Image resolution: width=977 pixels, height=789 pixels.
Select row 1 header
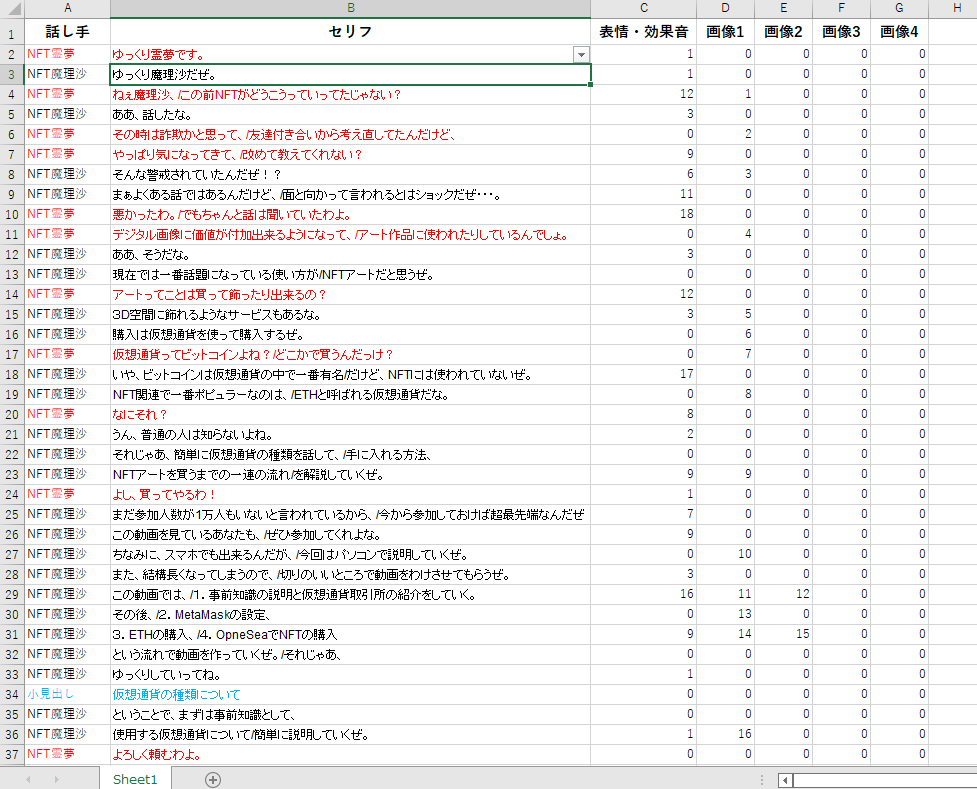12,31
